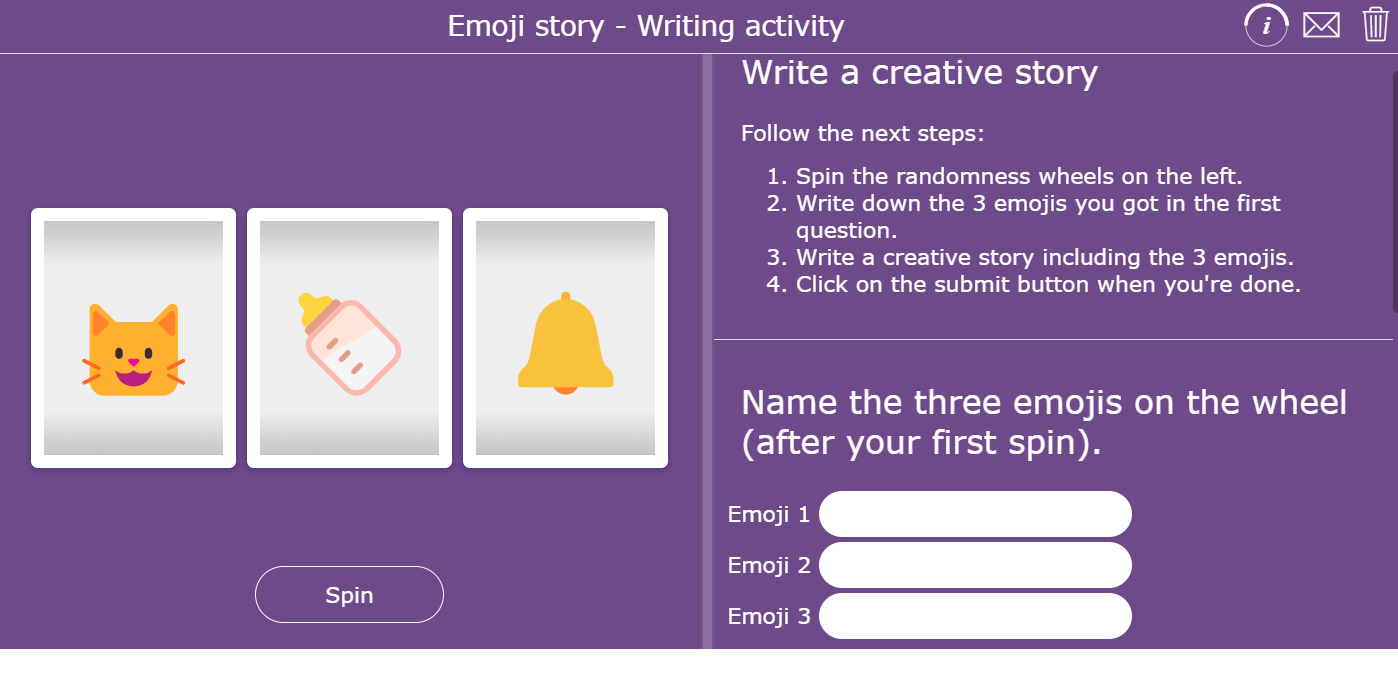Image resolution: width=1398 pixels, height=697 pixels.
Task: Click the "Click on the submit button" step
Action: [1048, 285]
